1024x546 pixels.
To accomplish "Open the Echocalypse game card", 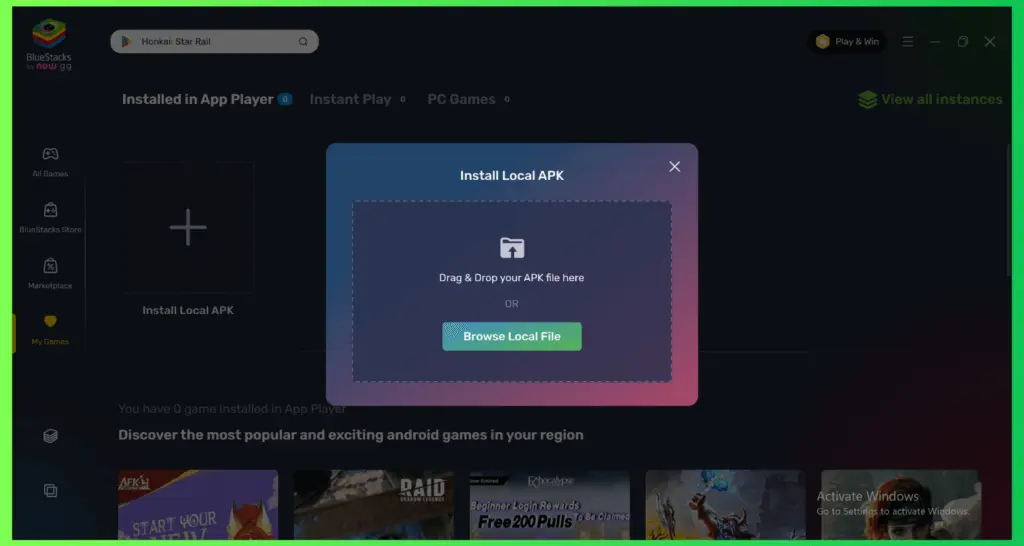I will [x=549, y=505].
